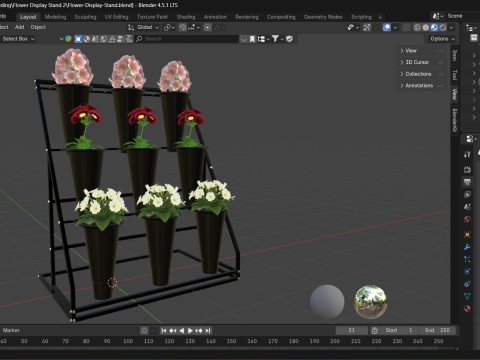Image resolution: width=480 pixels, height=360 pixels.
Task: Open the BlenderKit sidebar tab
Action: [x=454, y=120]
